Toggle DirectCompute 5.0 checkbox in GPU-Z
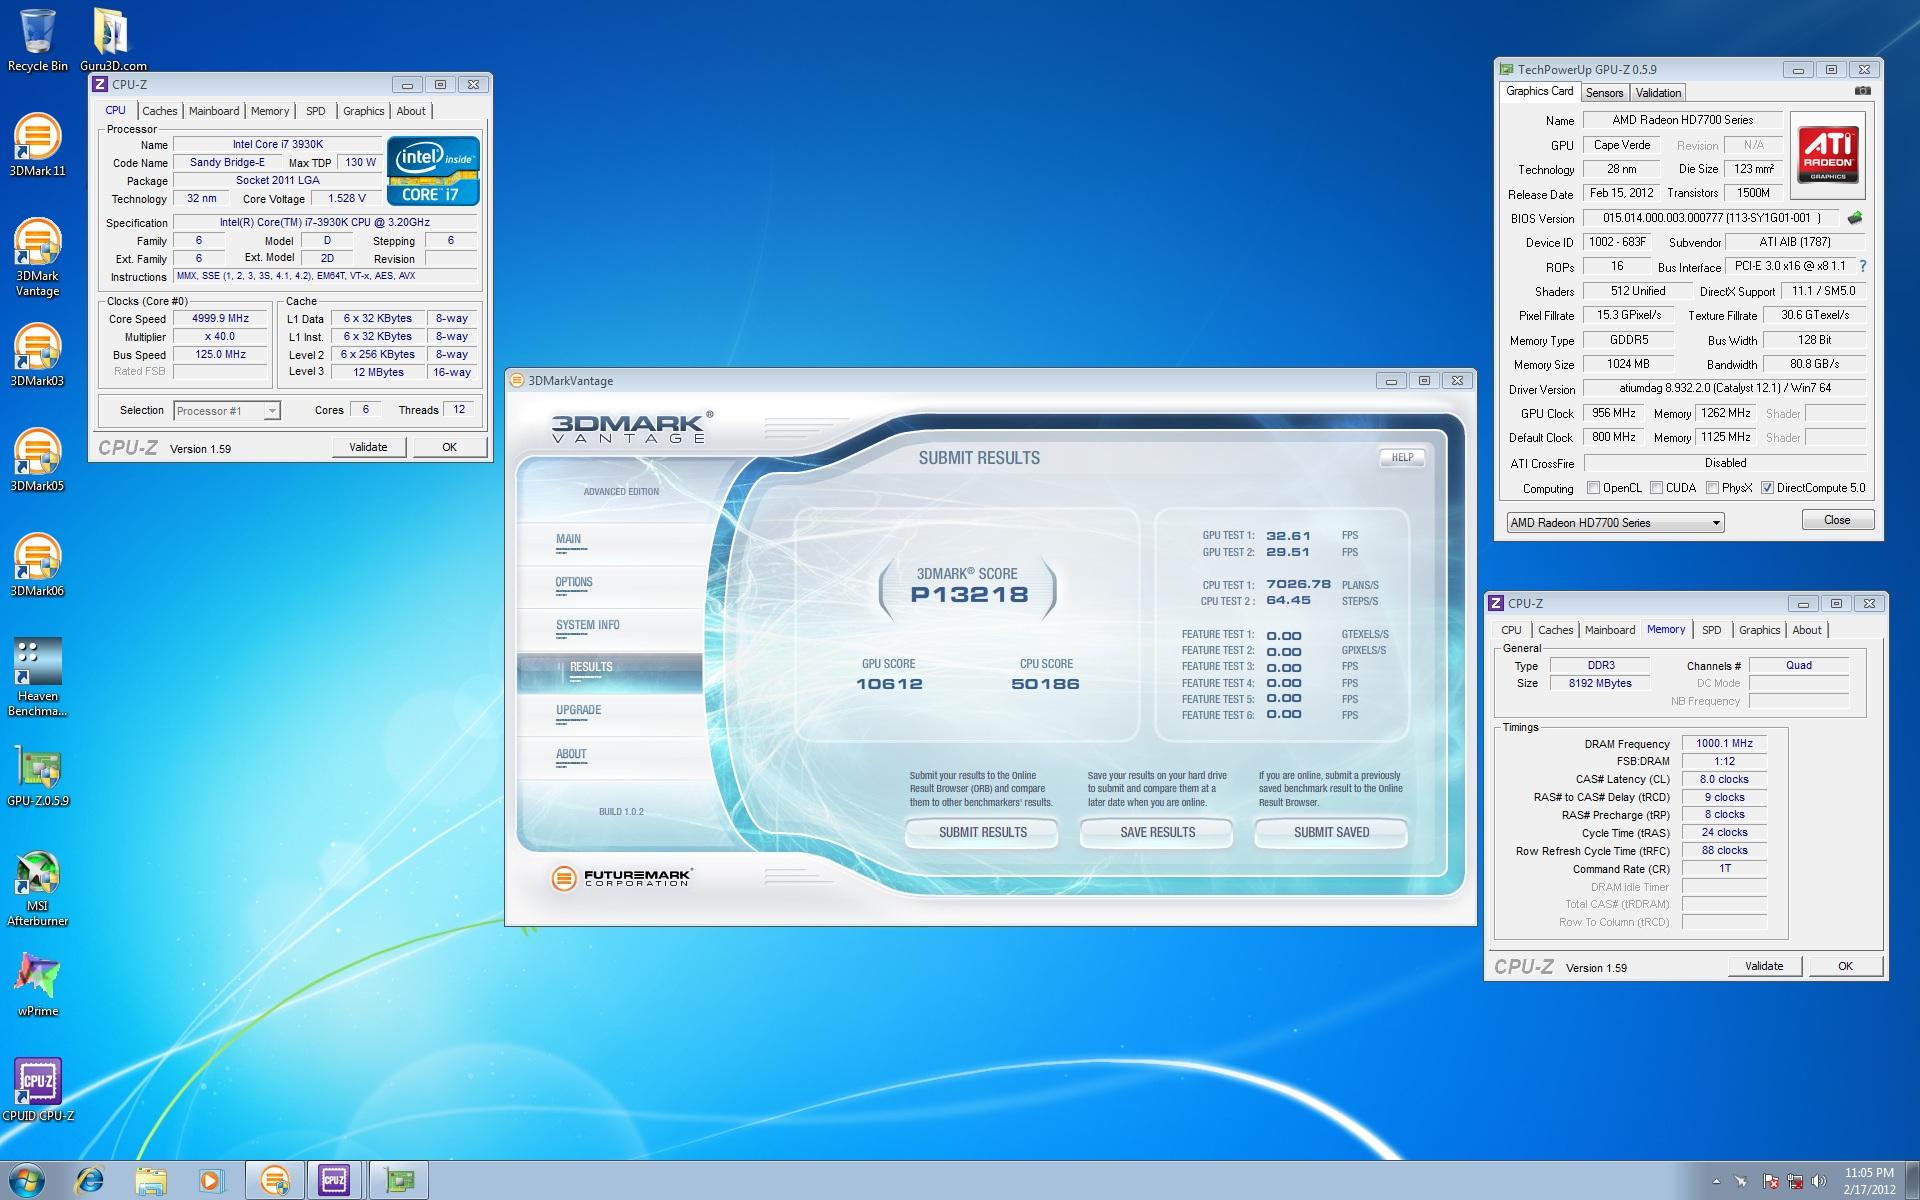Viewport: 1920px width, 1200px height. [1767, 488]
